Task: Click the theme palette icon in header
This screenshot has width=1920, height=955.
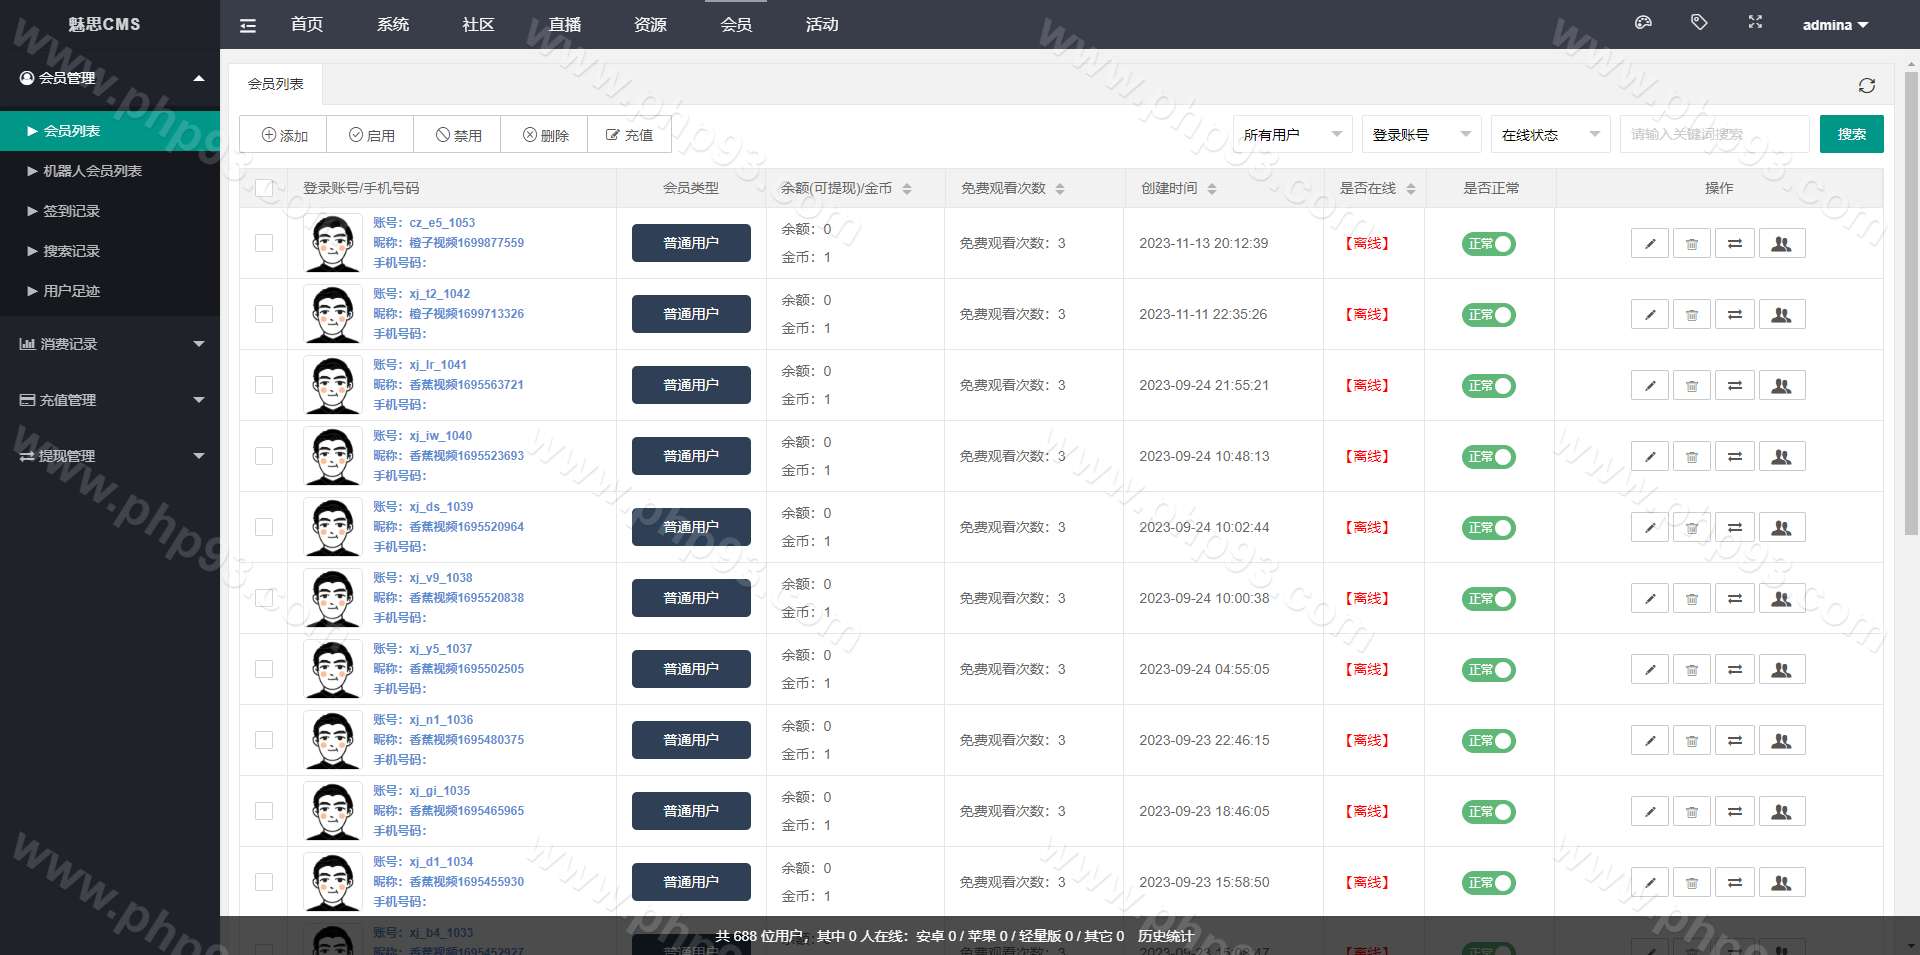Action: pos(1643,22)
